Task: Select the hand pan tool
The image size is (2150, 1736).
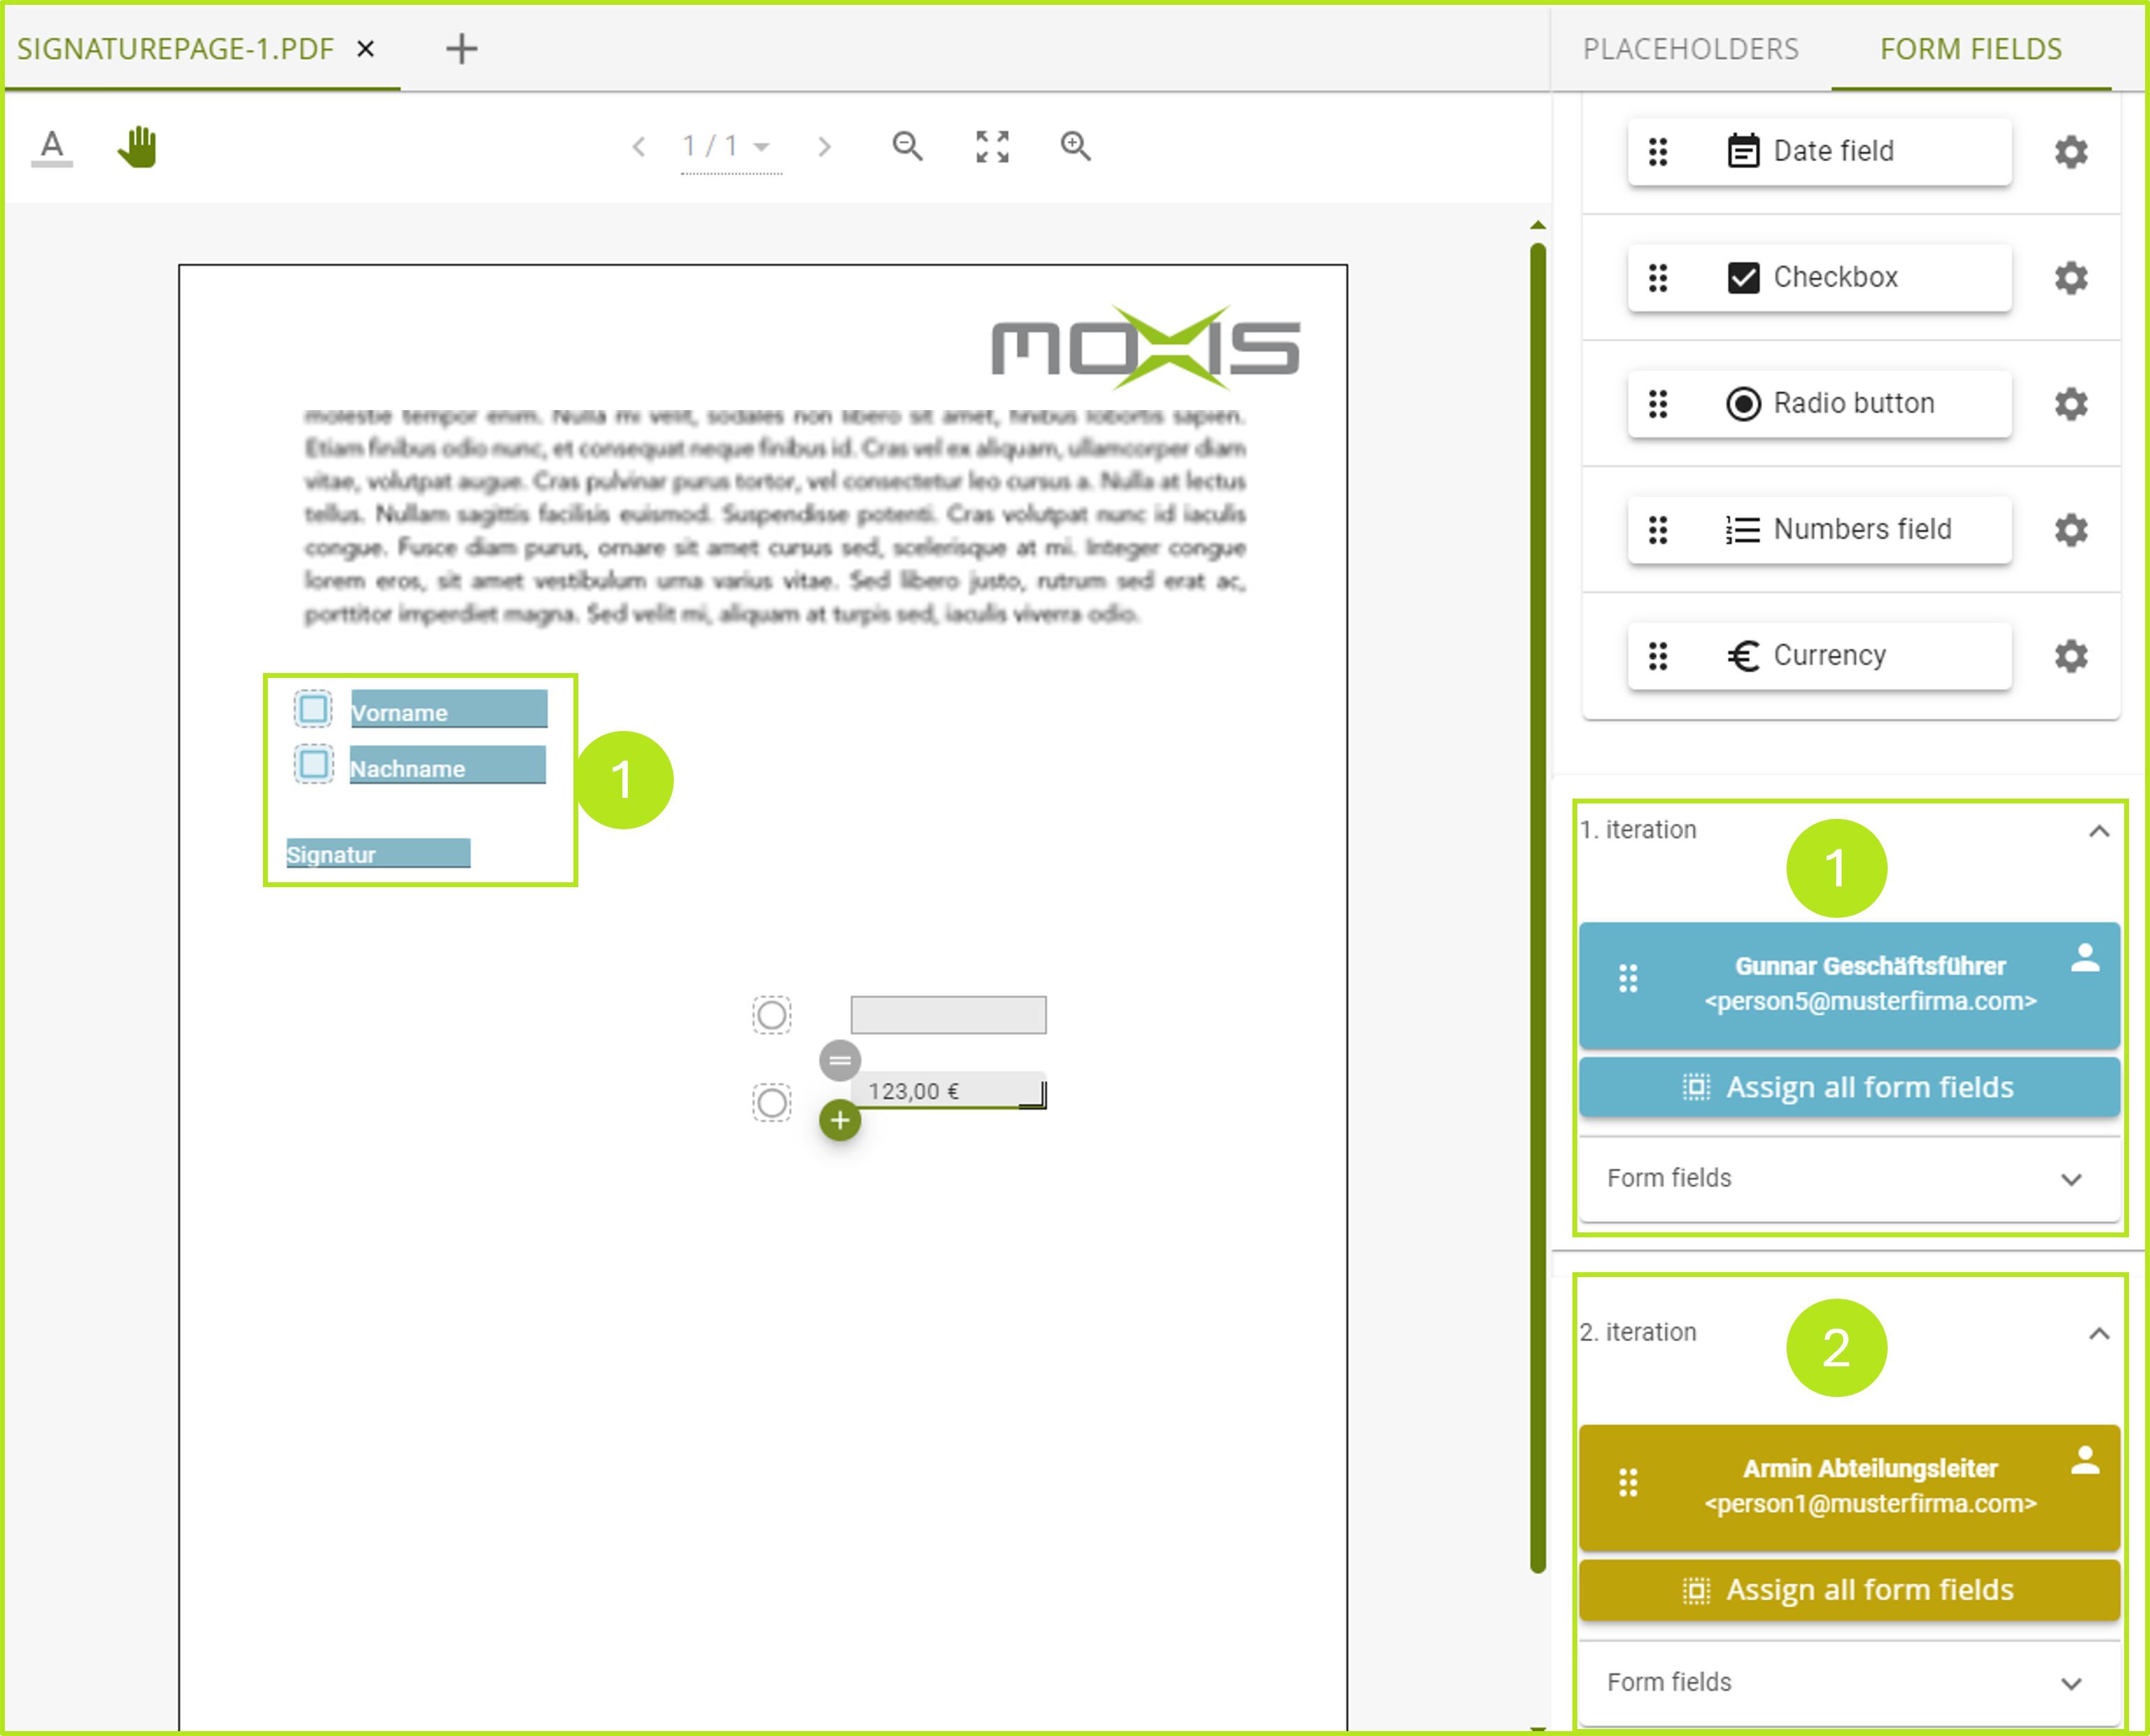Action: (138, 147)
